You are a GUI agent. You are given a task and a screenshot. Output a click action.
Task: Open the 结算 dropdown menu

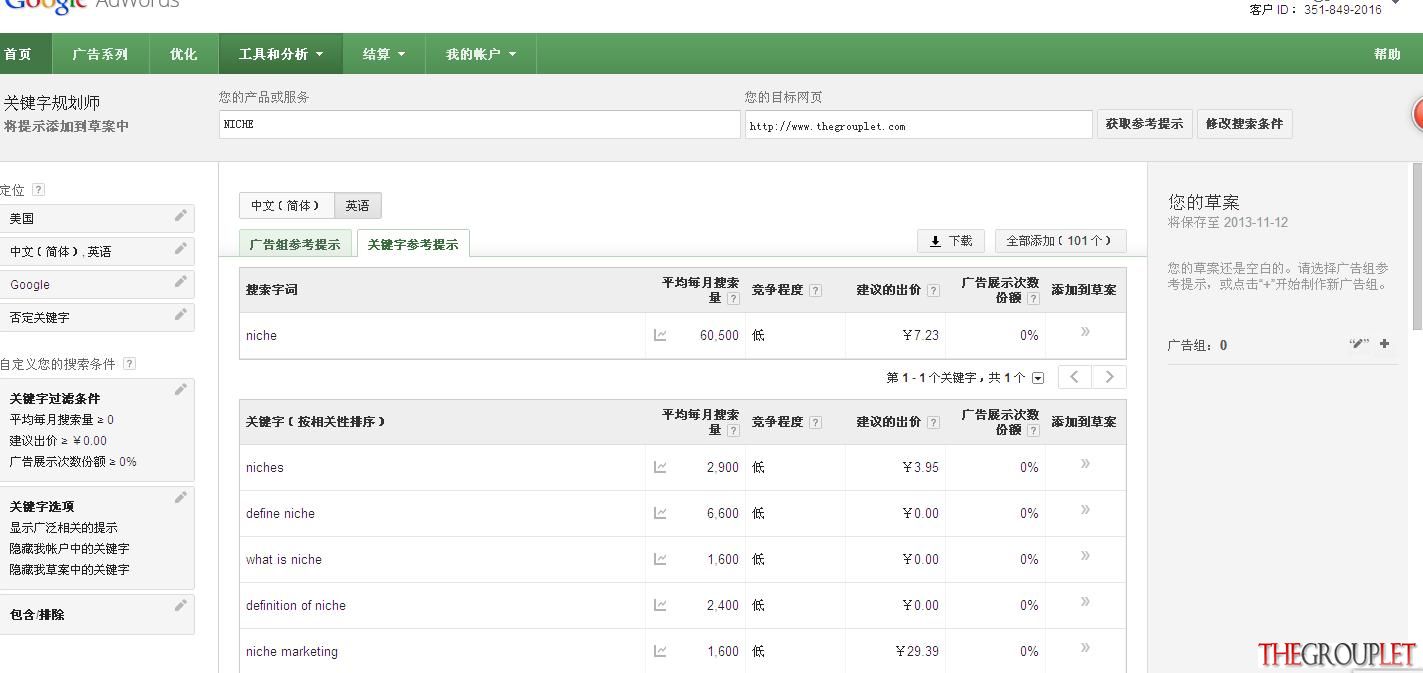[384, 54]
